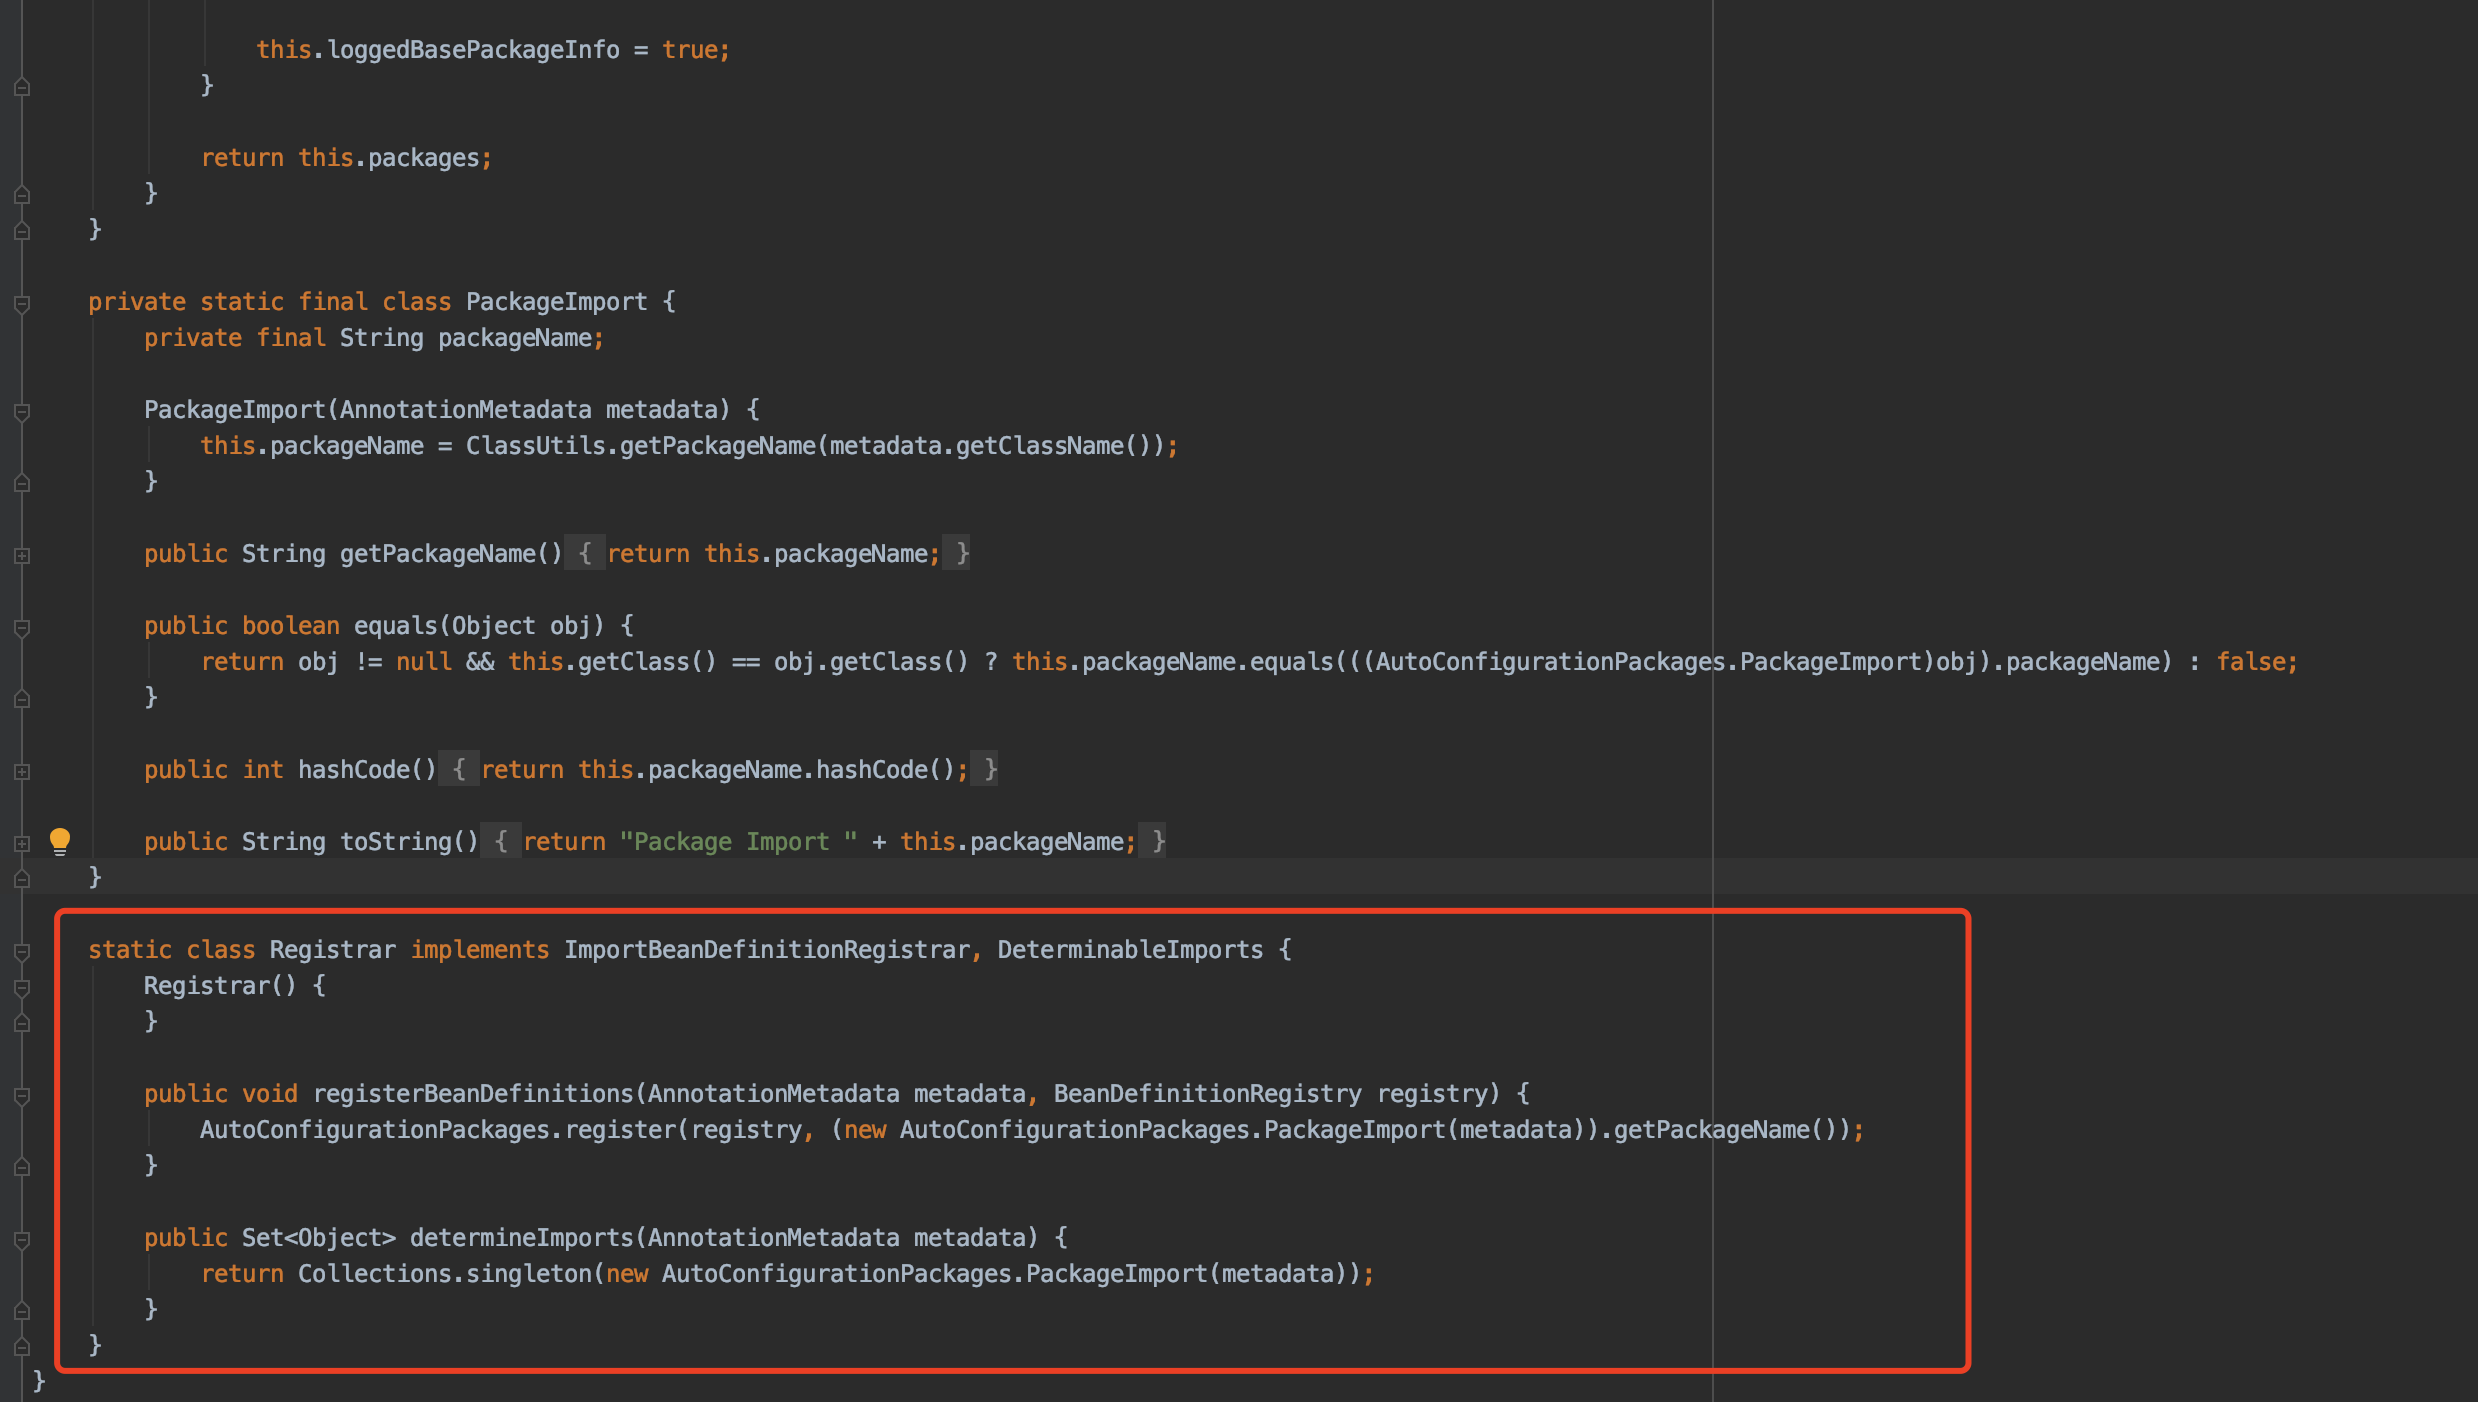Image resolution: width=2478 pixels, height=1402 pixels.
Task: Expand the folded getPackageName method via gutter
Action: pos(22,555)
